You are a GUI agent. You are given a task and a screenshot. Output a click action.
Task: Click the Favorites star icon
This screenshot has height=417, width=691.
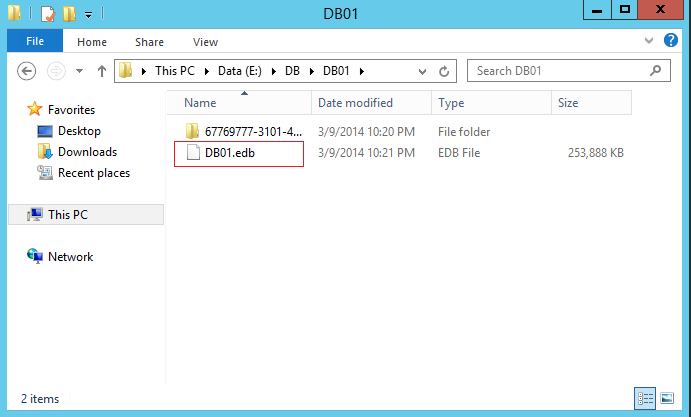34,109
